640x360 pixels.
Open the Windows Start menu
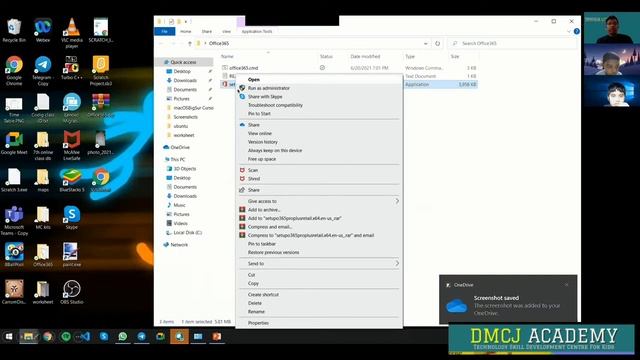[x=9, y=336]
